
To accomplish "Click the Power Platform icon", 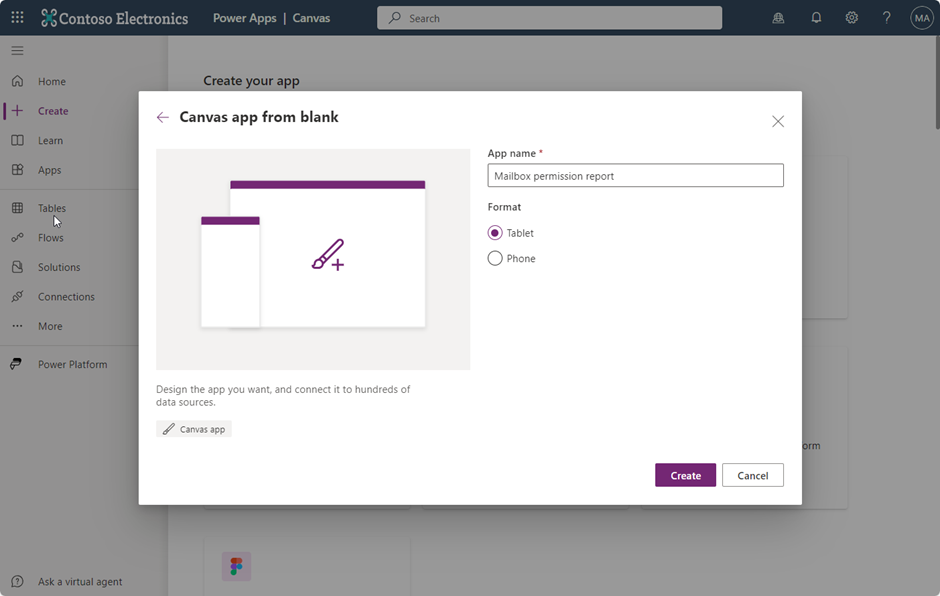I will [16, 364].
